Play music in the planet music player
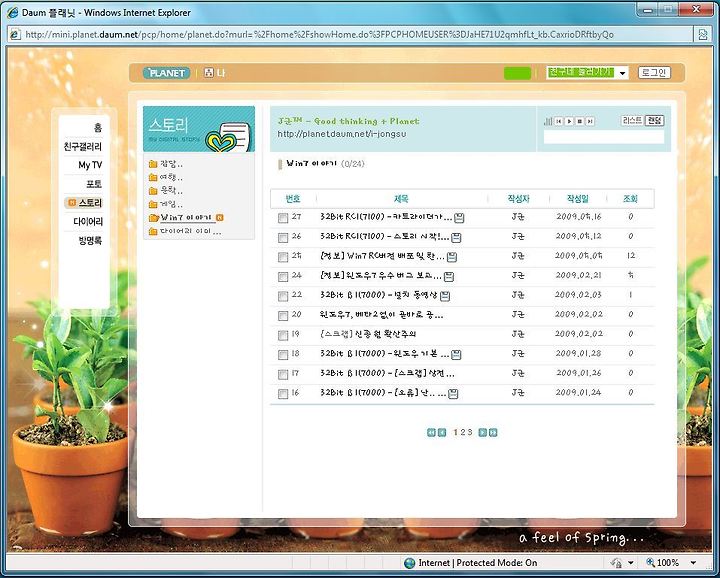This screenshot has height=578, width=720. coord(569,121)
